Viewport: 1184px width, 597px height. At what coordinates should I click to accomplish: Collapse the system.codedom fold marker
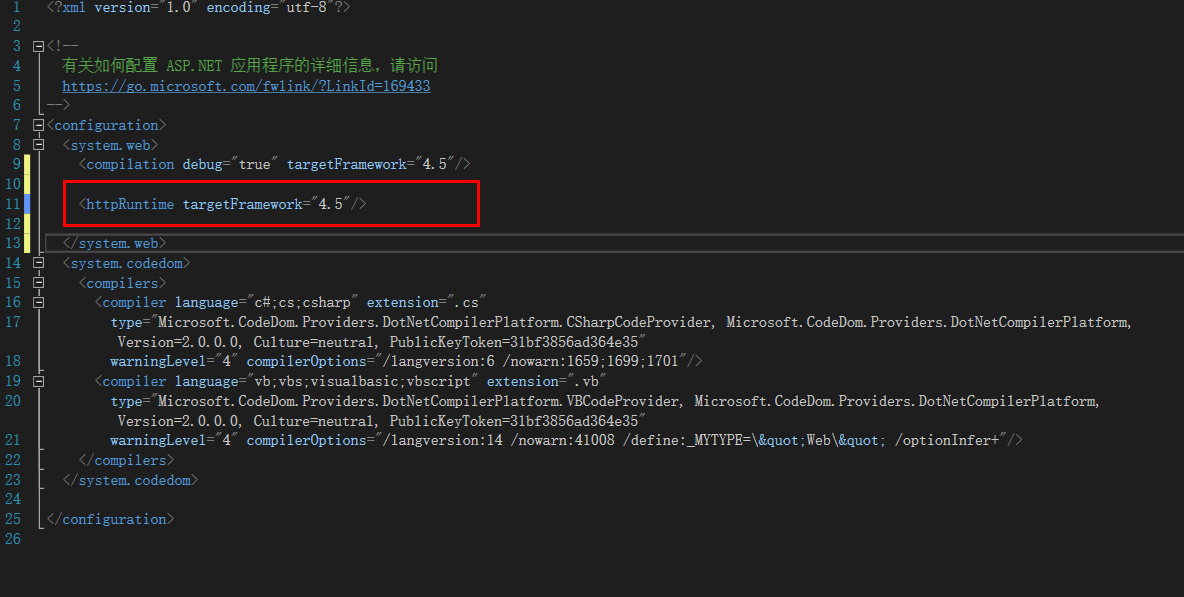tap(36, 262)
